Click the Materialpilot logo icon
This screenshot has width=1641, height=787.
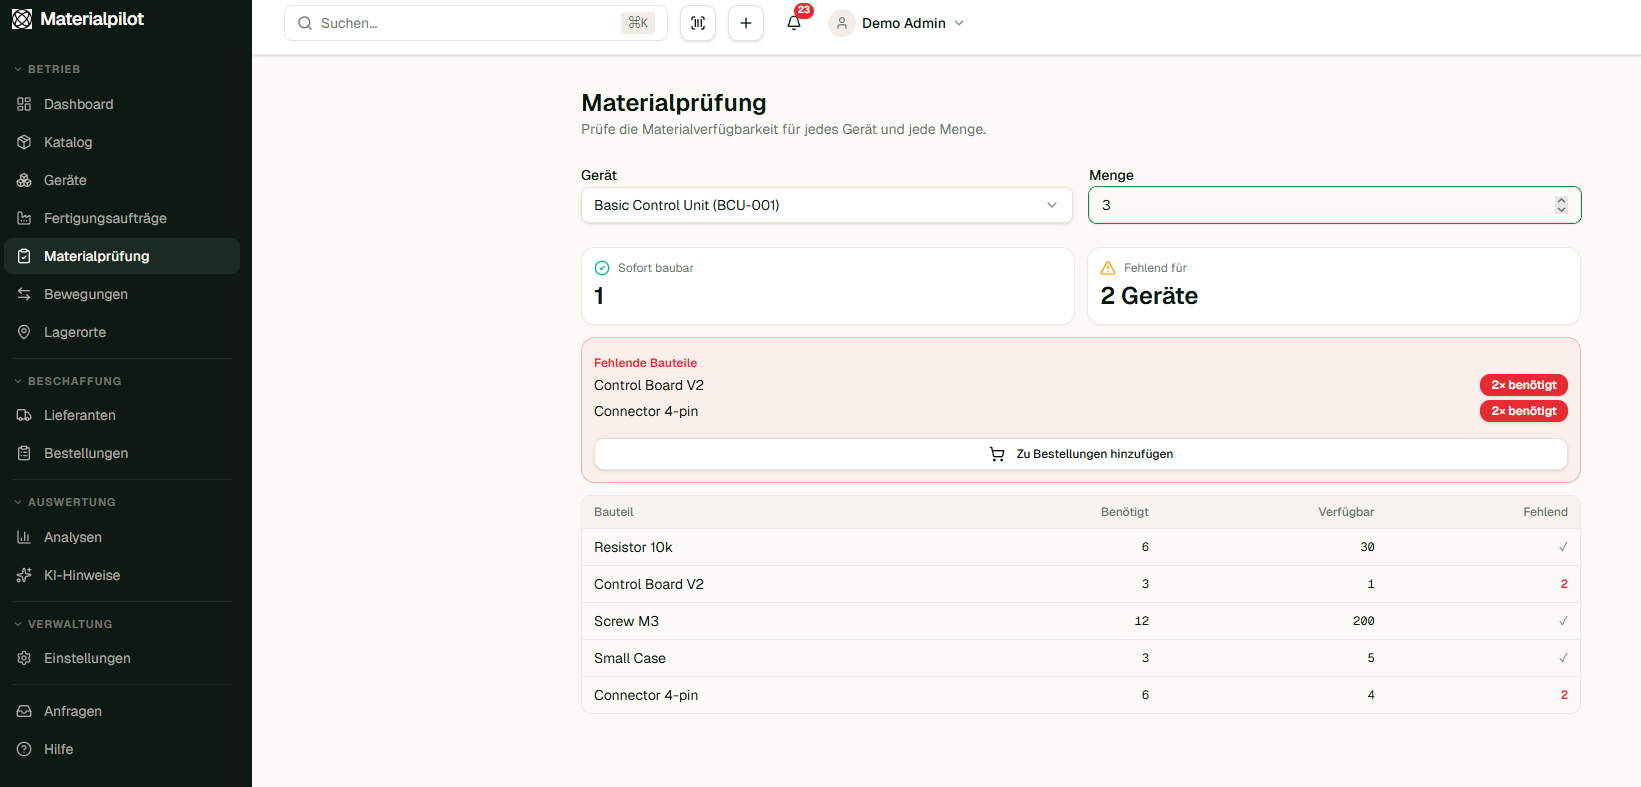pos(22,19)
